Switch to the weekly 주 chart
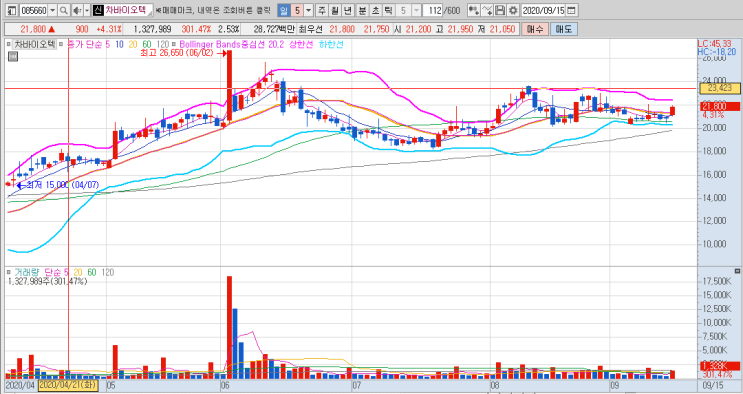 [322, 10]
